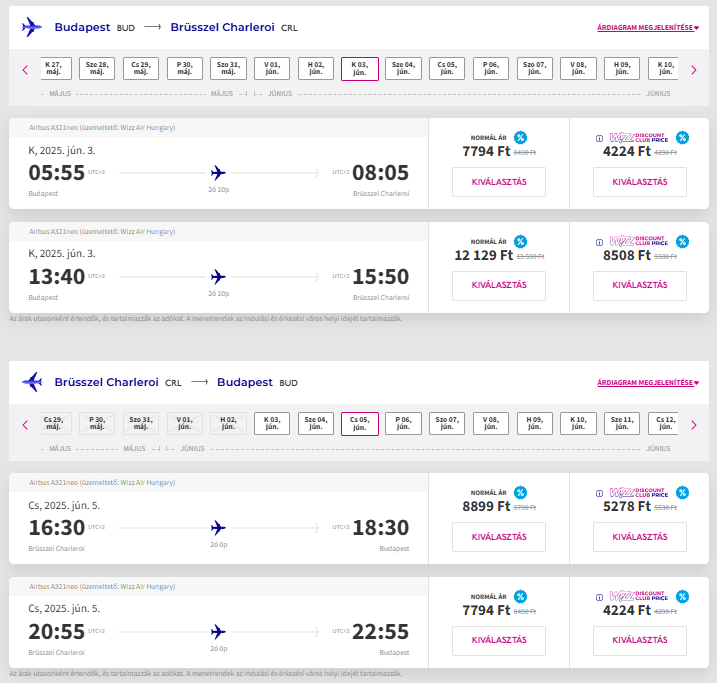The height and width of the screenshot is (683, 717).
Task: Show later outbound dates with right arrow
Action: (692, 69)
